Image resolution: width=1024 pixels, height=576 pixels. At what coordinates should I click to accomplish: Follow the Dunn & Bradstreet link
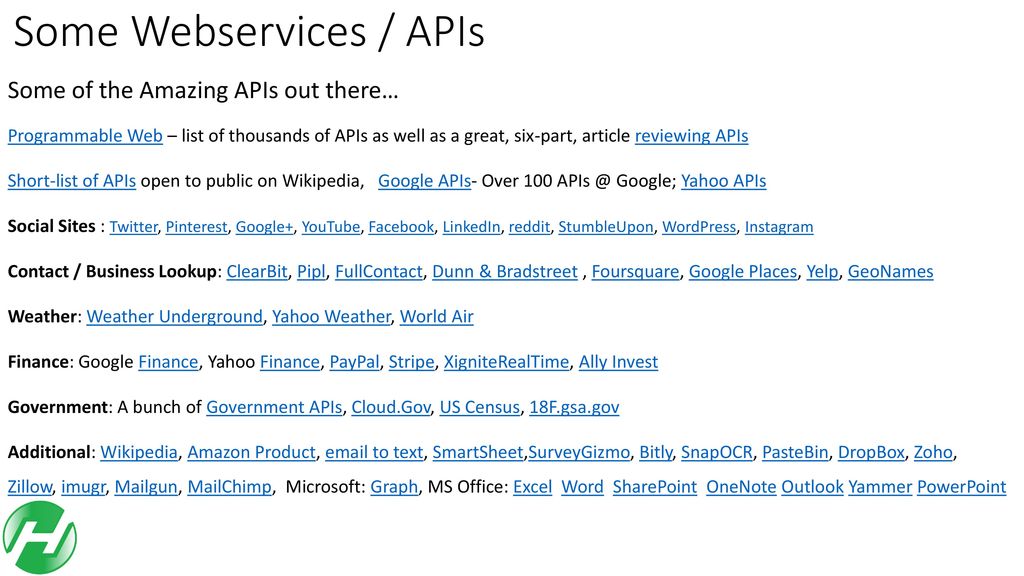coord(505,272)
